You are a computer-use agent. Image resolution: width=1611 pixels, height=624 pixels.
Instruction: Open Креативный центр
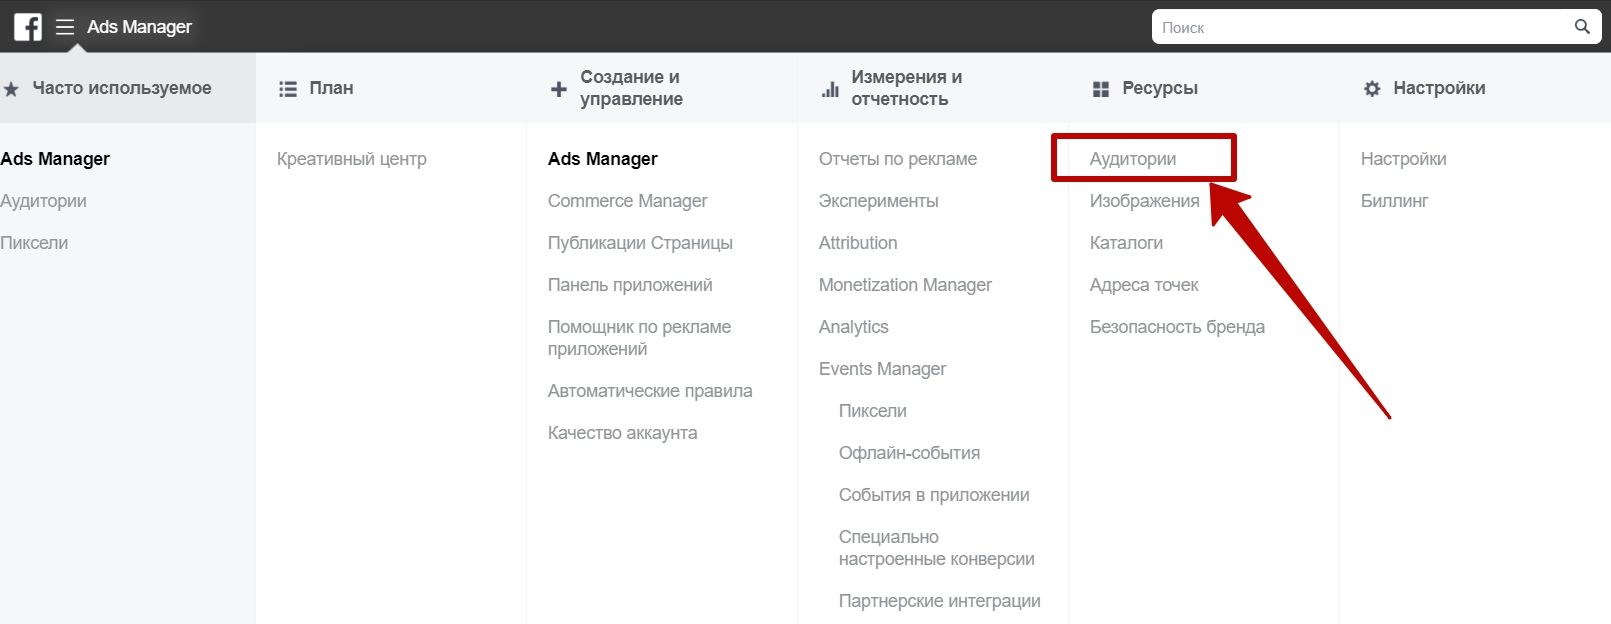tap(352, 159)
